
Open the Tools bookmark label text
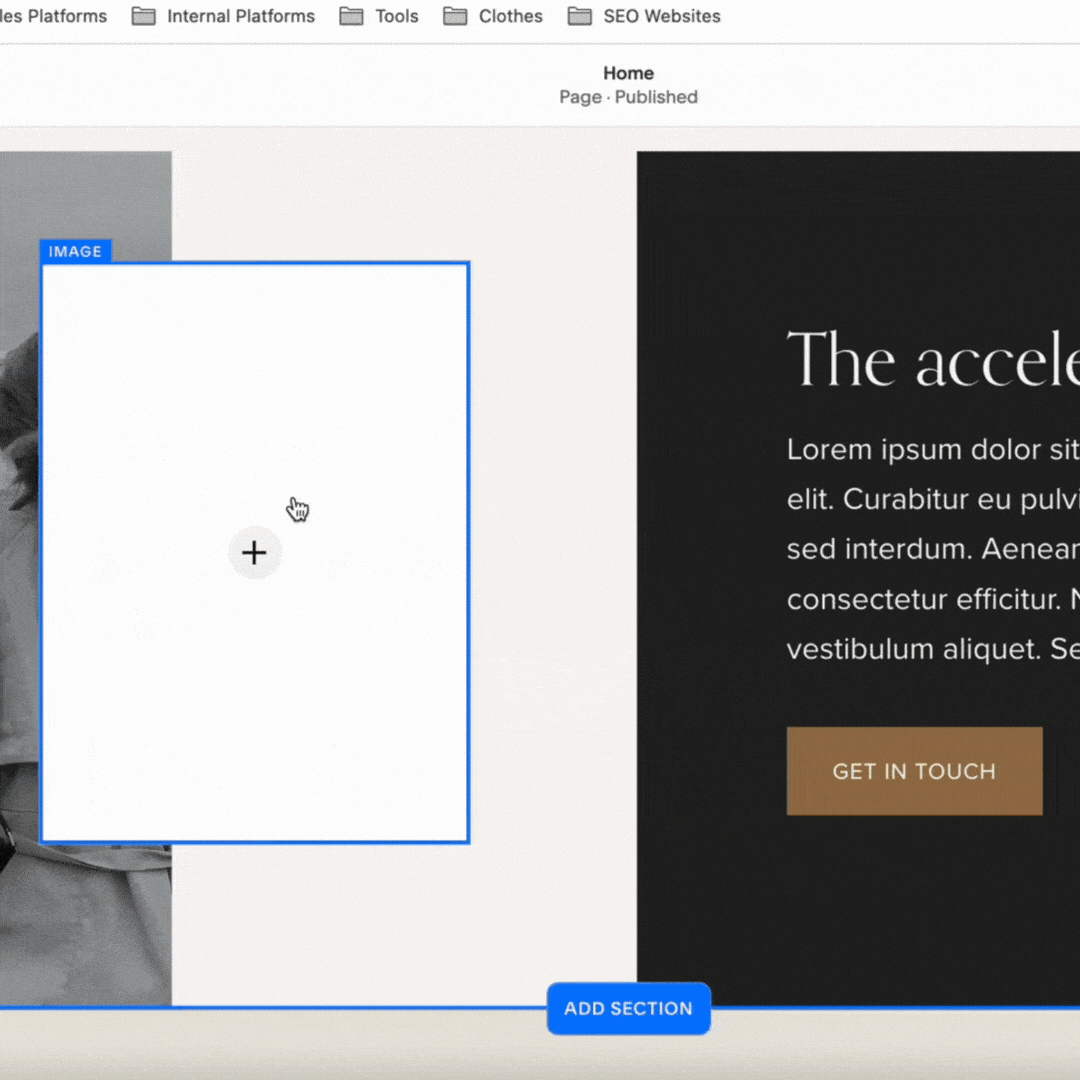pyautogui.click(x=397, y=16)
